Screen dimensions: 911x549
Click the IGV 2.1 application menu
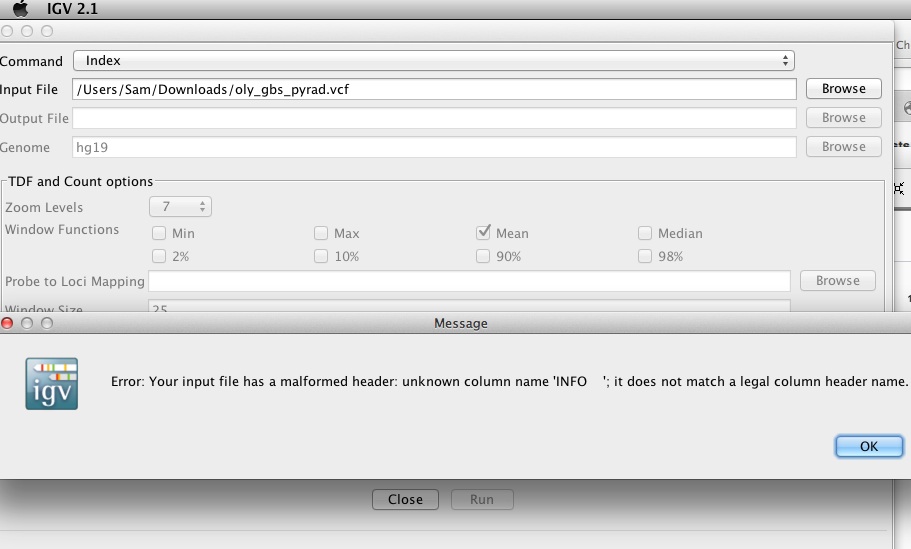[72, 9]
